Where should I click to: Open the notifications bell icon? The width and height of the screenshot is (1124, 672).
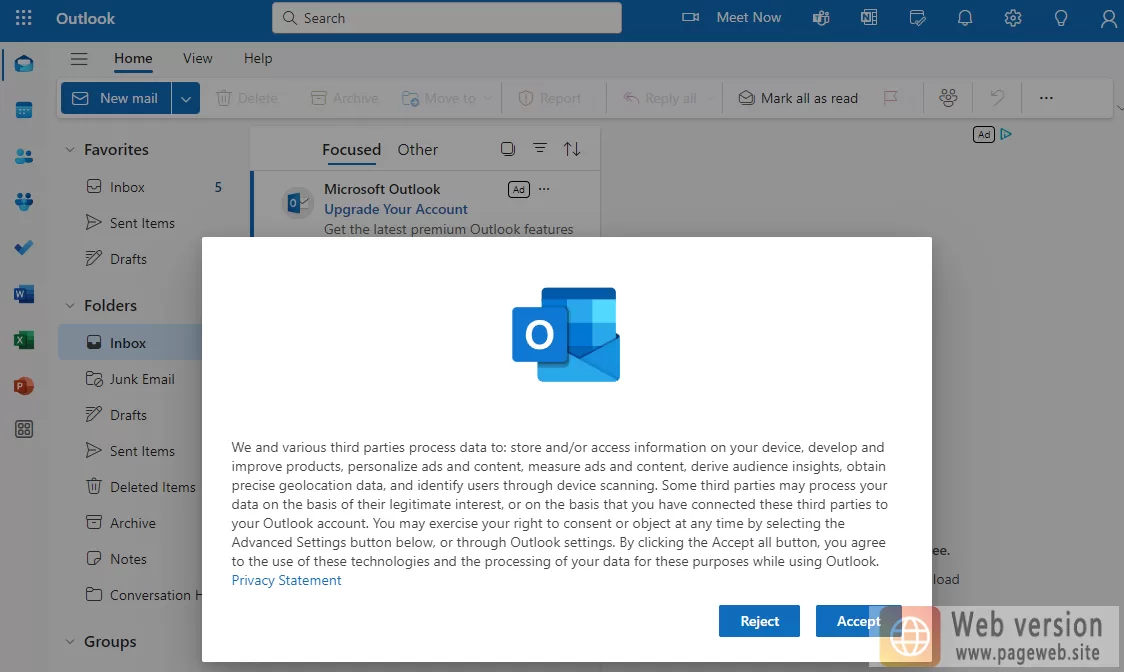965,18
